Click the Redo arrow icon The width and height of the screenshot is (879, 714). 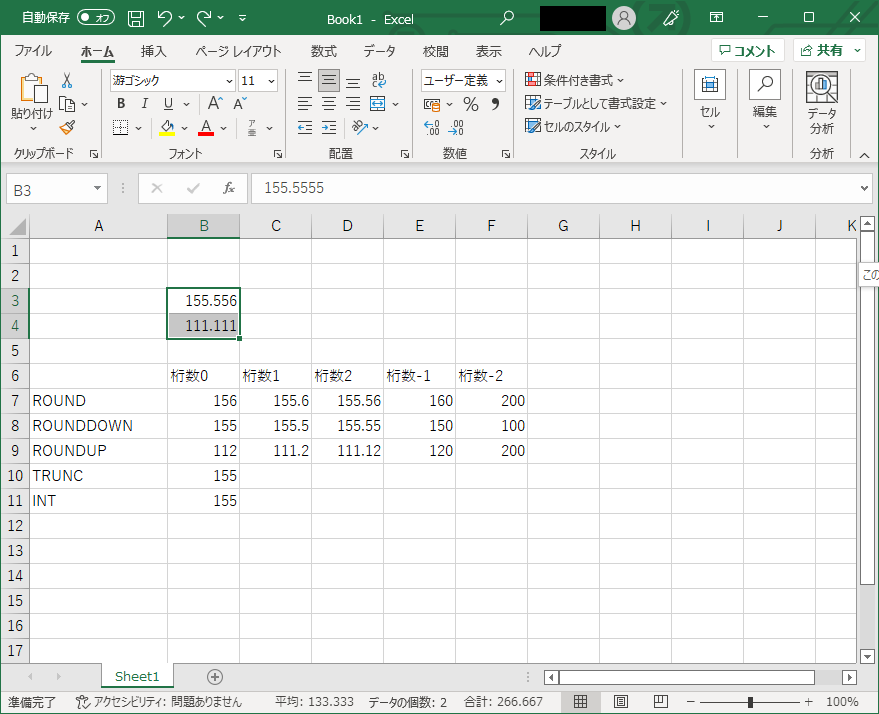pos(204,18)
